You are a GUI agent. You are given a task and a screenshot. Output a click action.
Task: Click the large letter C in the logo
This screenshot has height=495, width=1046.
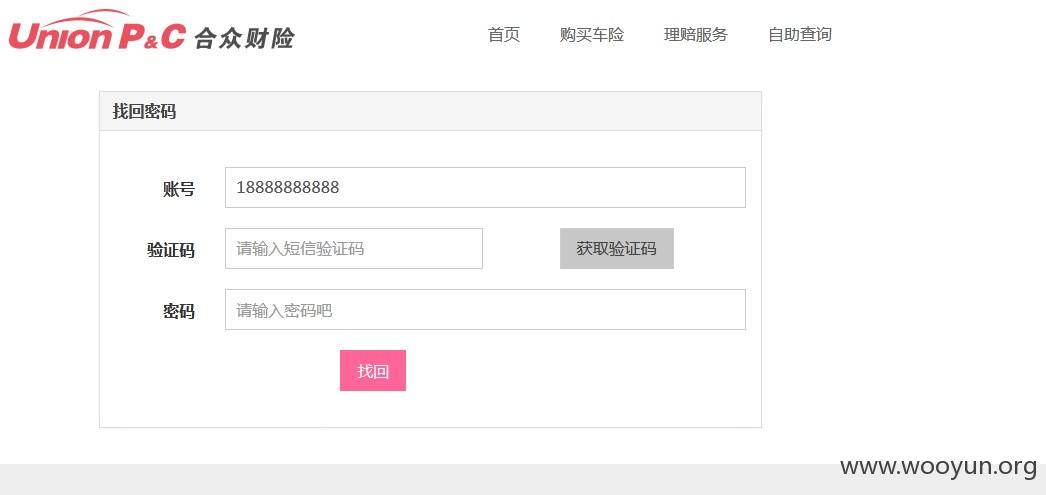pos(172,36)
